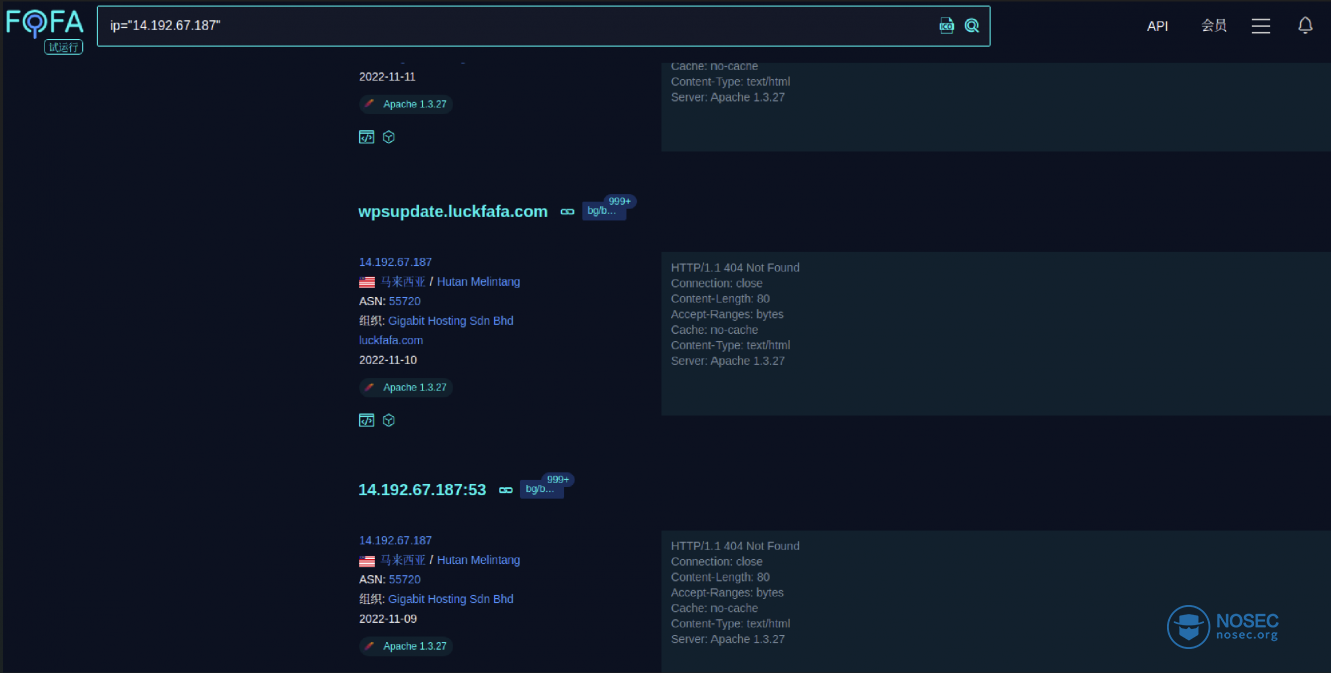This screenshot has height=673, width=1331.
Task: Open the icon search tool in search bar
Action: (947, 26)
